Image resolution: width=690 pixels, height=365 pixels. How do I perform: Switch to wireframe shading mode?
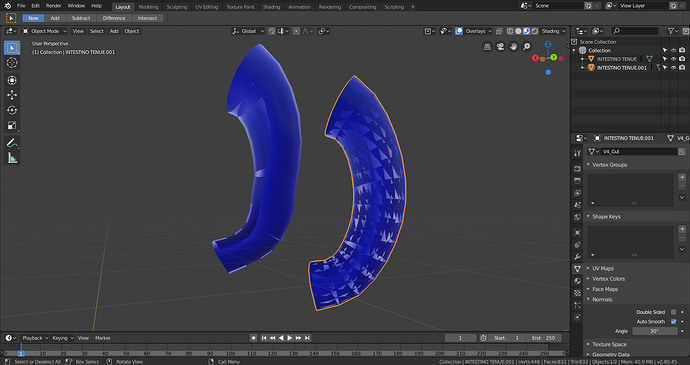[510, 31]
